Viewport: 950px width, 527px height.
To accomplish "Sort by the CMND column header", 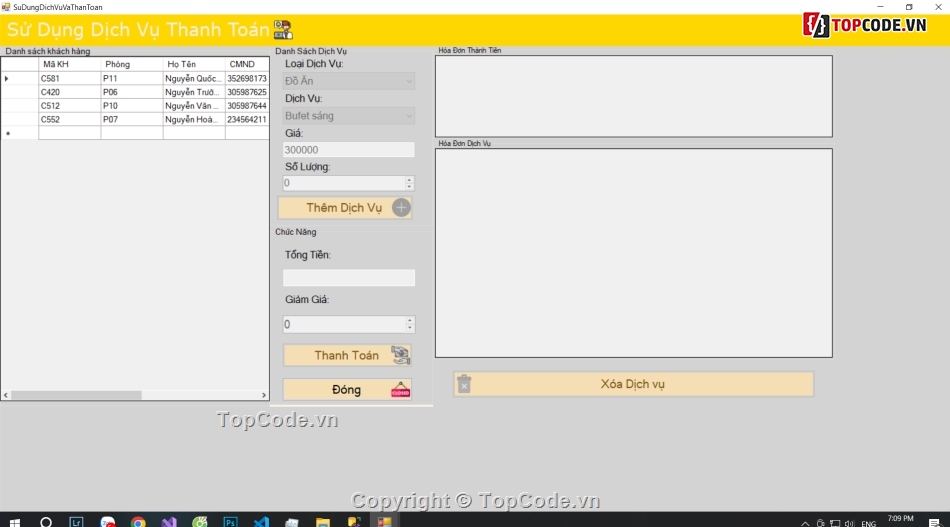I will [247, 64].
